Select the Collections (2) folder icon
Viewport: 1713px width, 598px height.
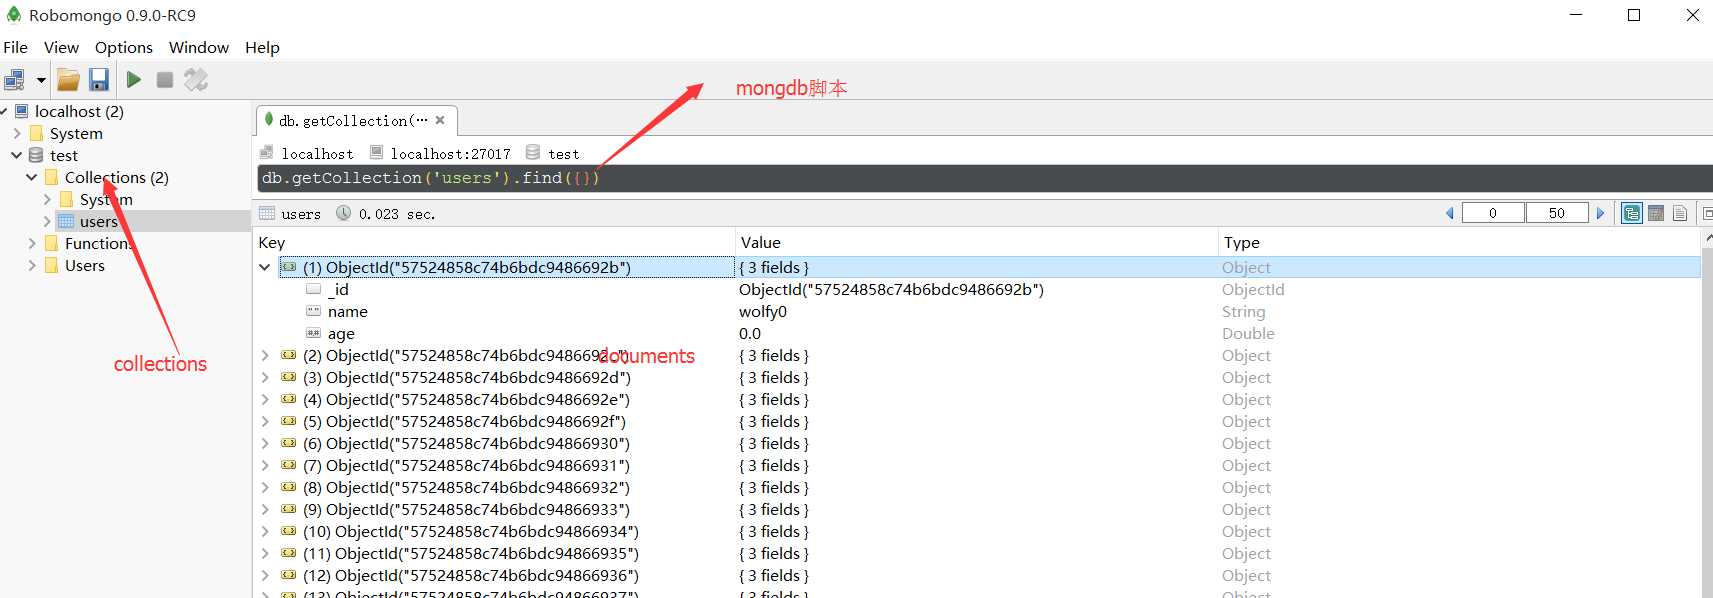coord(51,177)
